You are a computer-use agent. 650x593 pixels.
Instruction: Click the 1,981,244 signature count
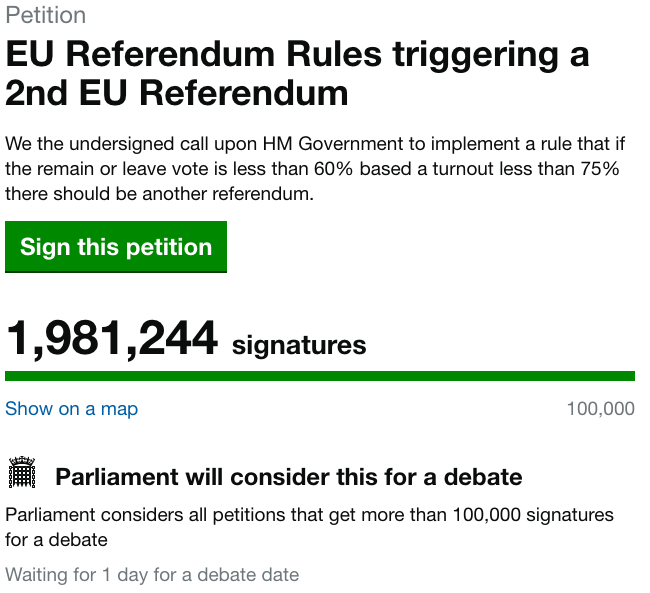click(112, 338)
